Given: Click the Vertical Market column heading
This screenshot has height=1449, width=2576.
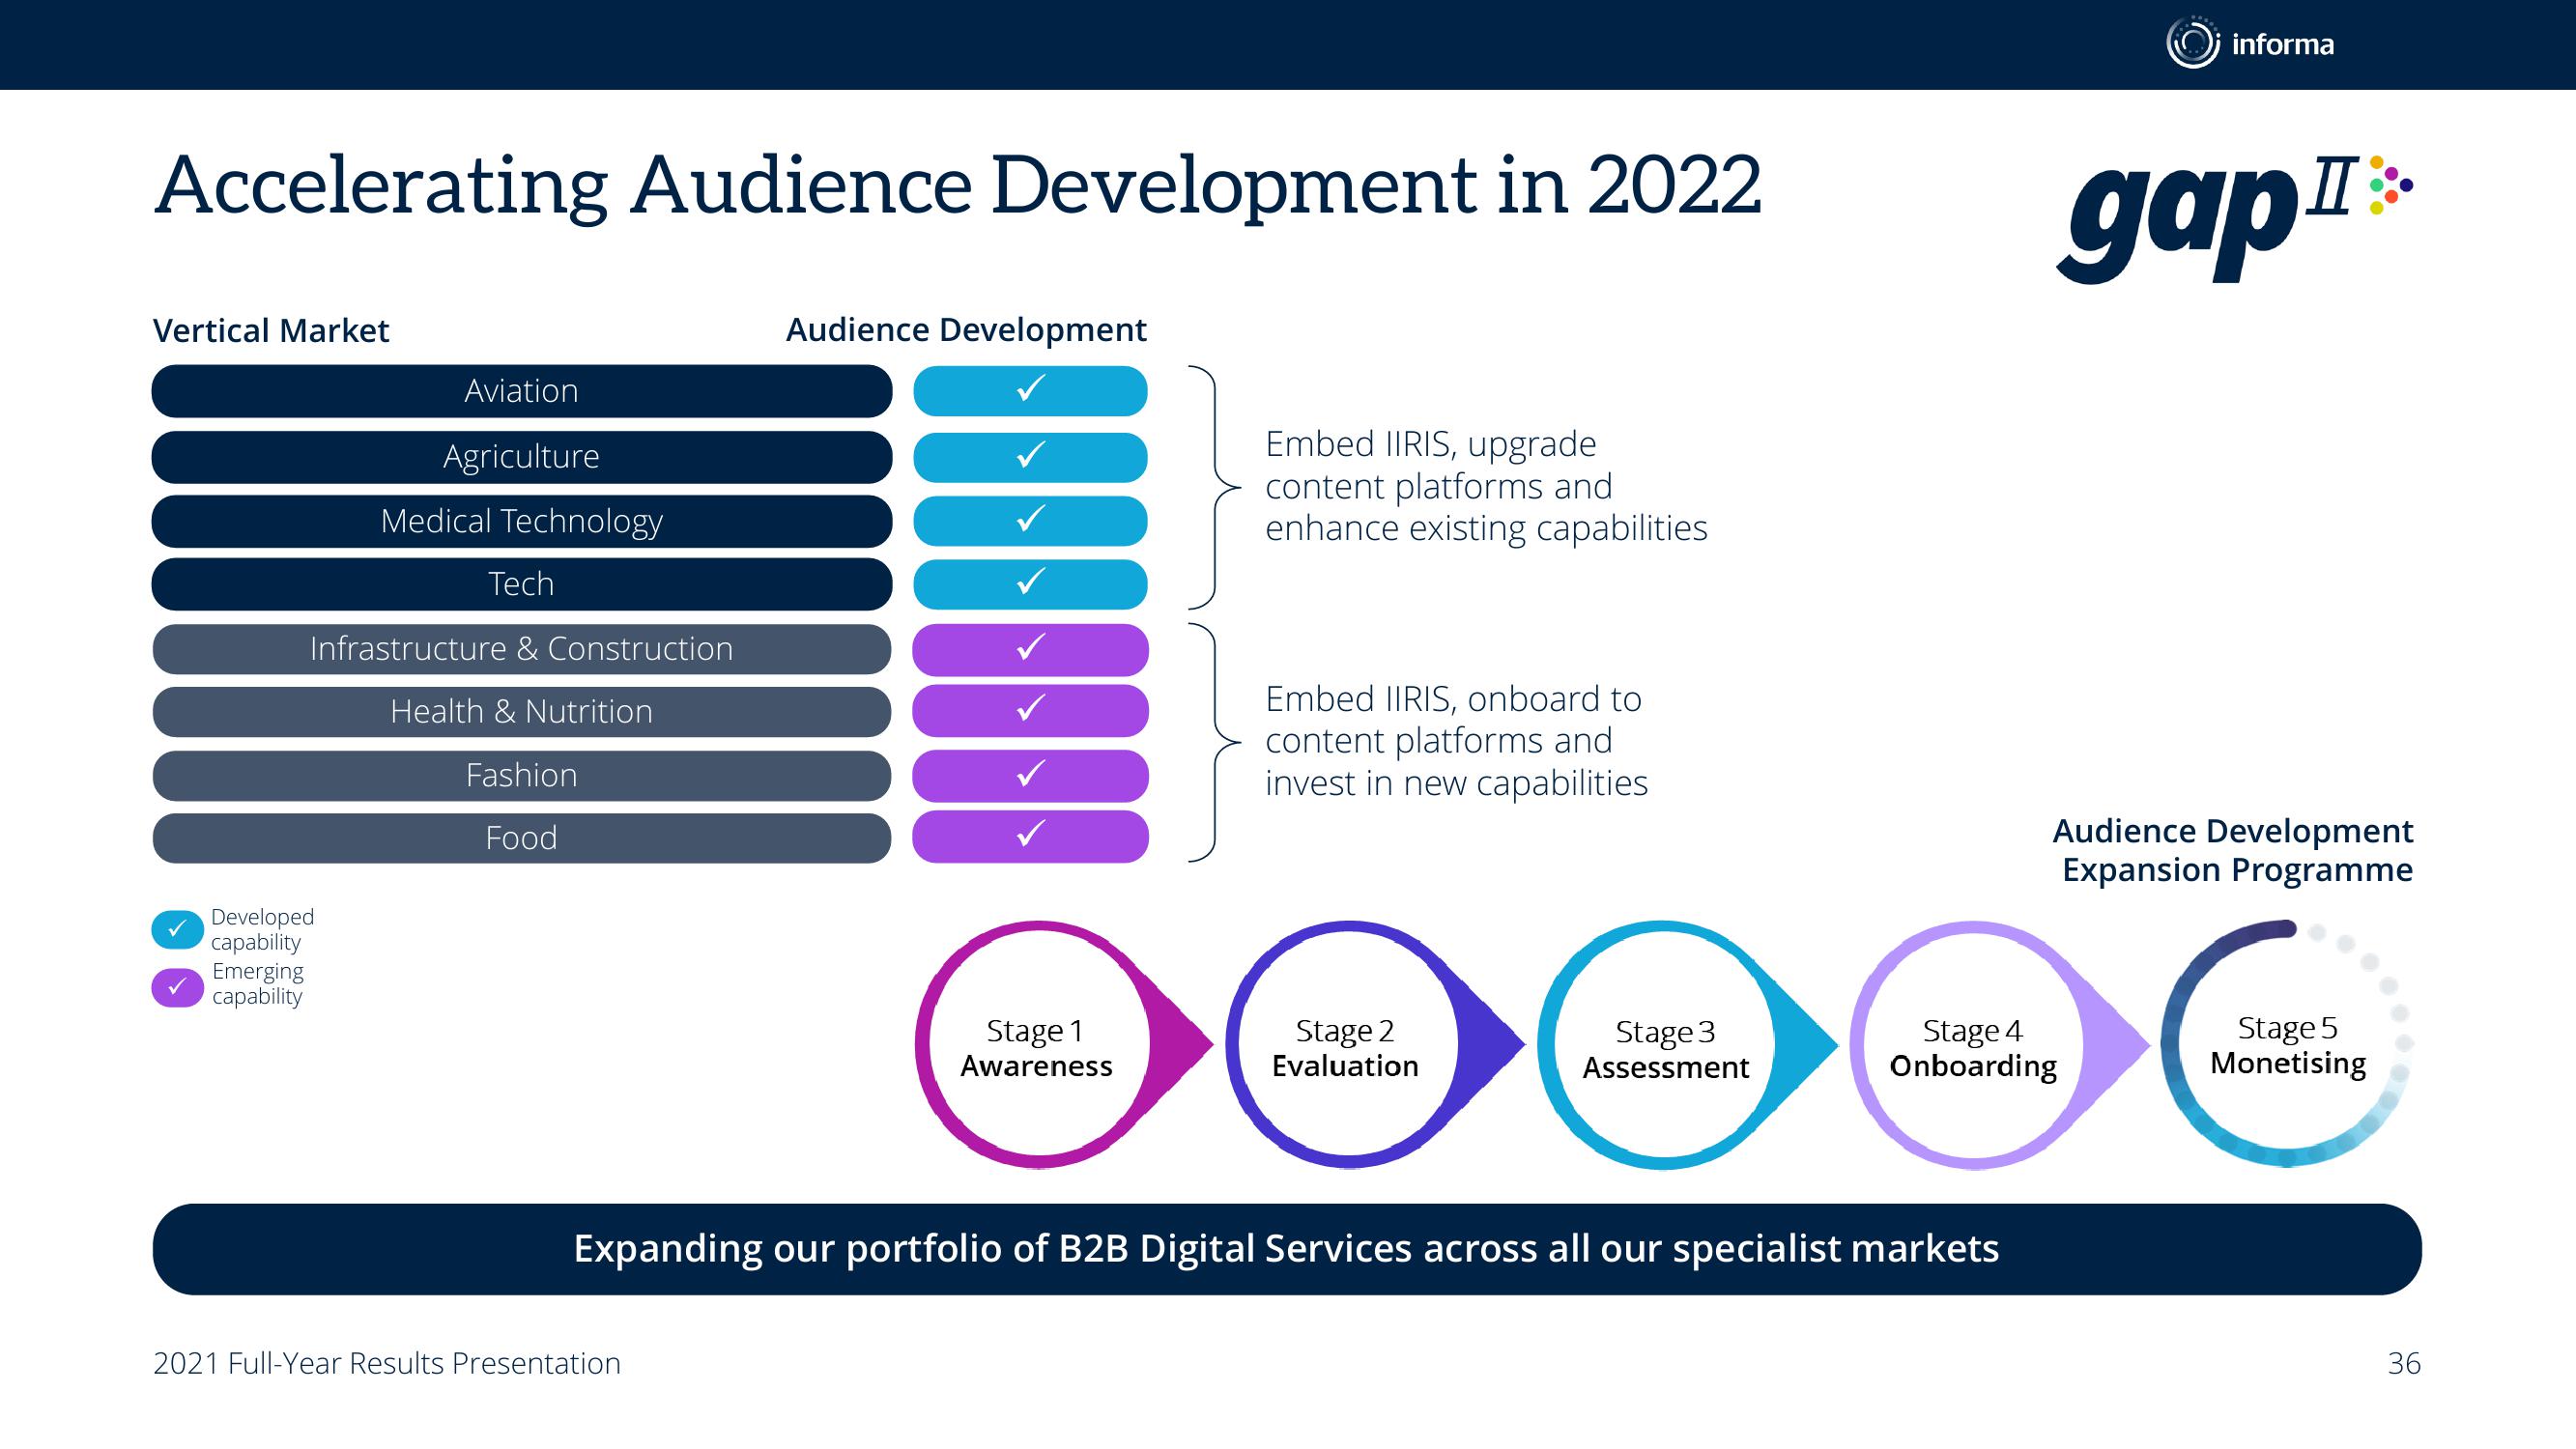Looking at the screenshot, I should tap(271, 331).
